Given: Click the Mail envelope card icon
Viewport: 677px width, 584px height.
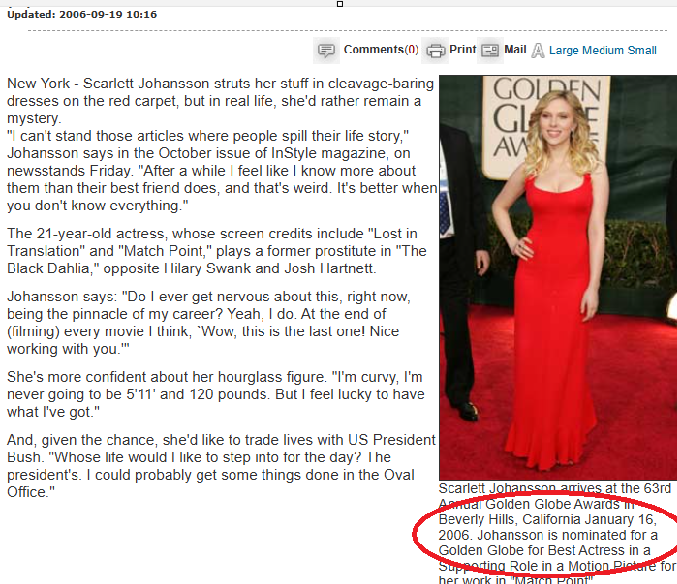Looking at the screenshot, I should [490, 50].
